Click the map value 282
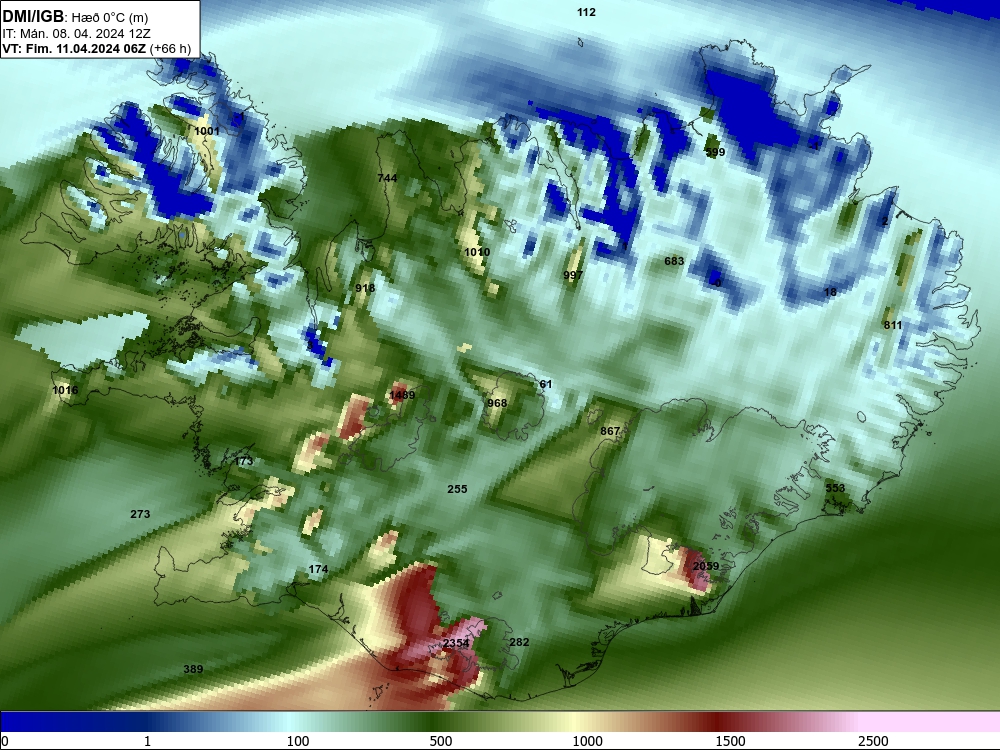 pyautogui.click(x=519, y=642)
